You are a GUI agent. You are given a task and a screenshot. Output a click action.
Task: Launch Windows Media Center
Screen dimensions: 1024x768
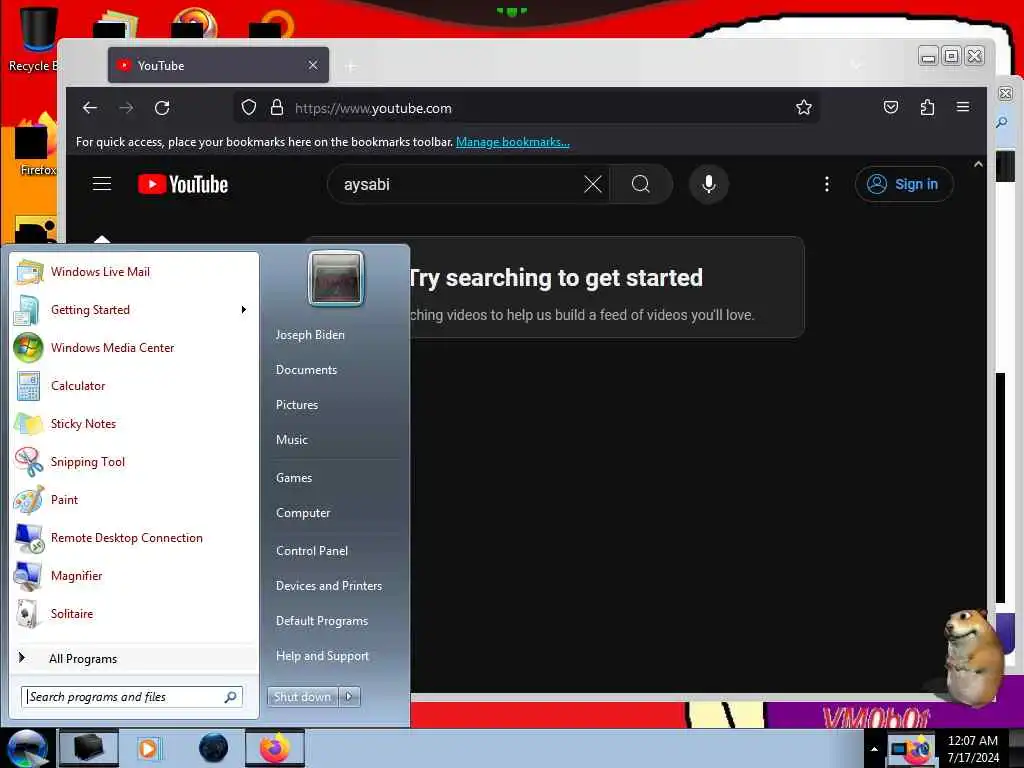pos(135,347)
